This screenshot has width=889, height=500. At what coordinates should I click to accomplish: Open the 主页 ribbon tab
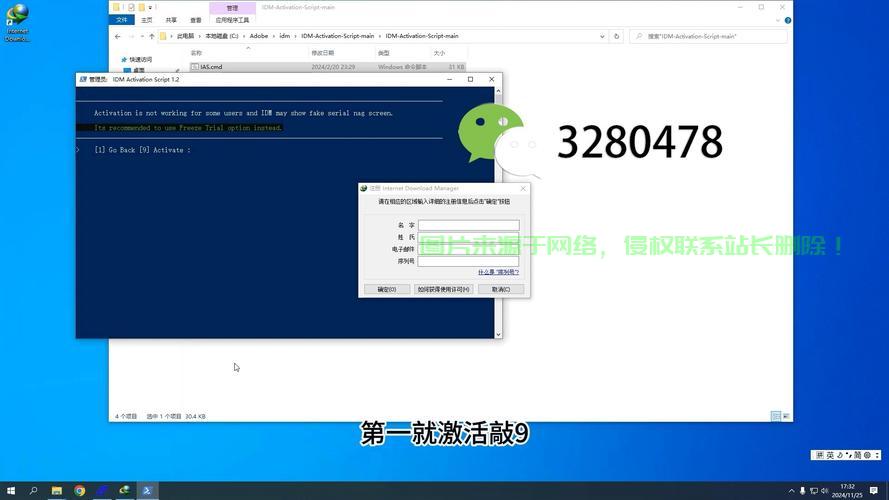pos(147,20)
